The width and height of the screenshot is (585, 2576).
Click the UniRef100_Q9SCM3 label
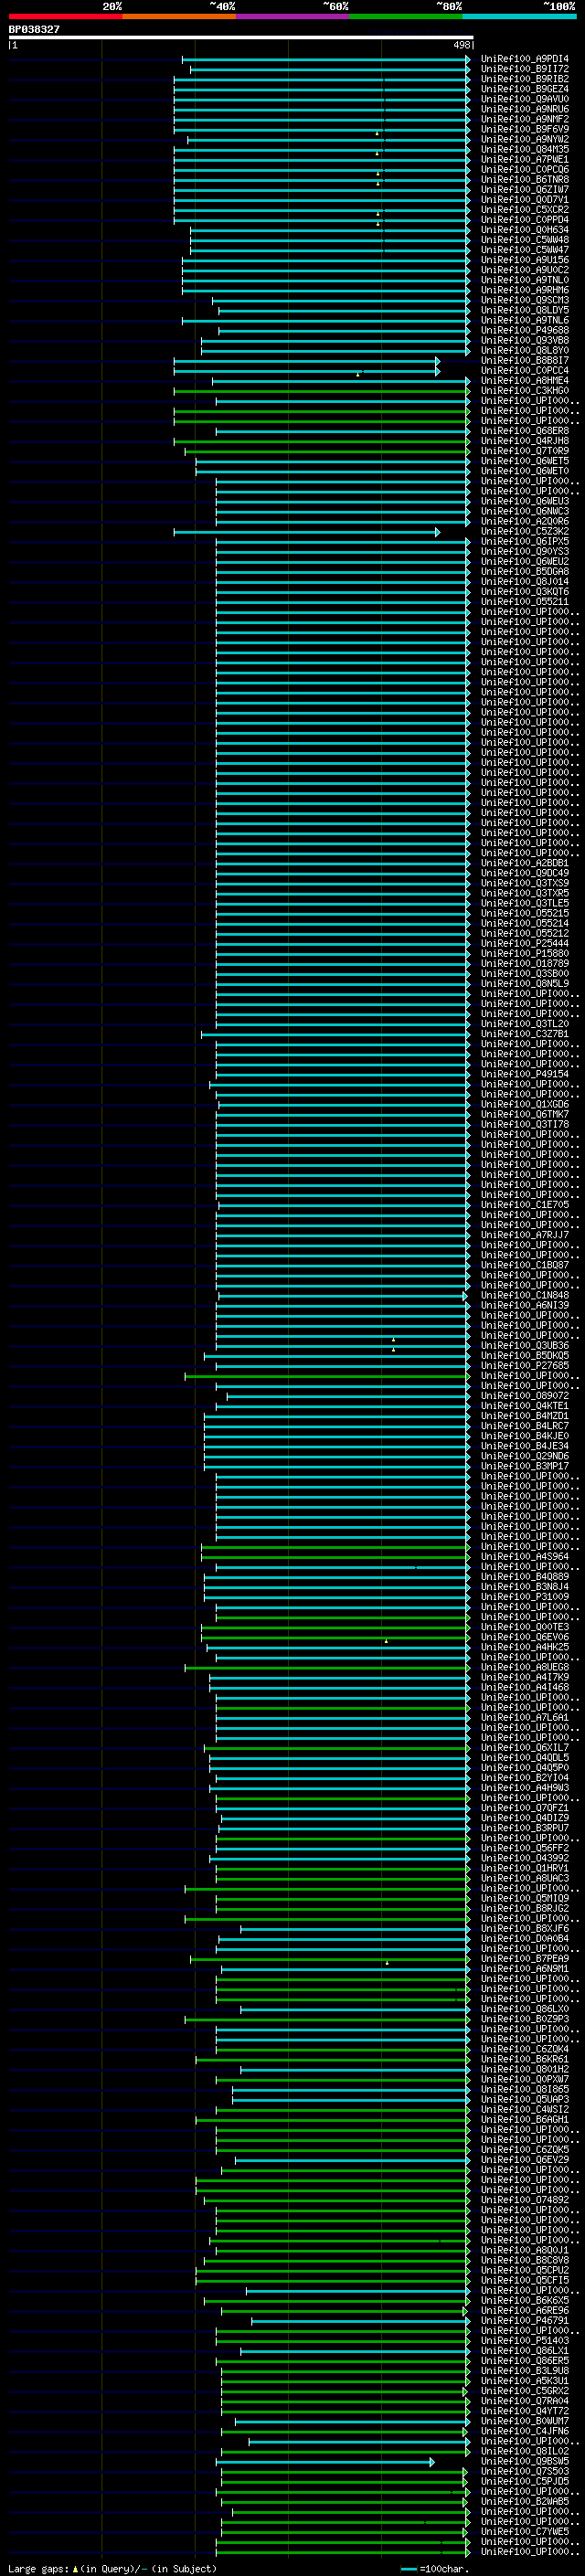click(524, 300)
